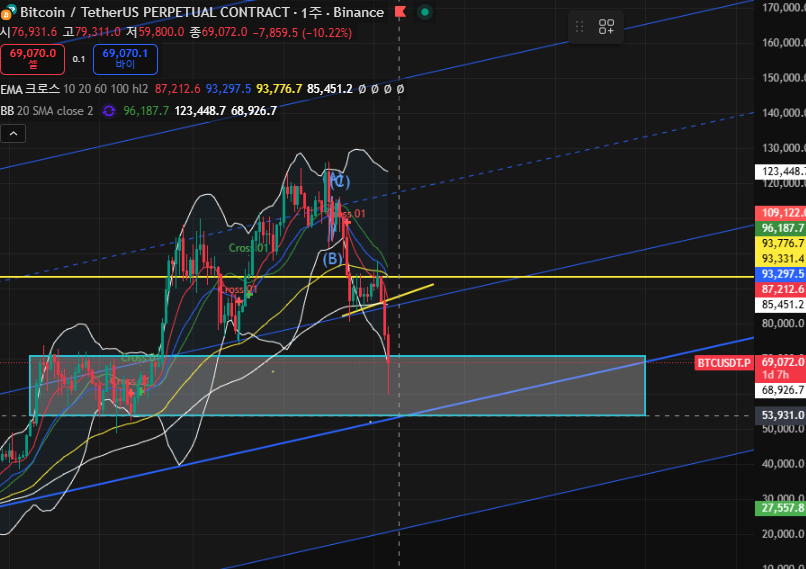This screenshot has height=569, width=806.
Task: Click the BTCUSDT.P price line label
Action: pos(724,363)
